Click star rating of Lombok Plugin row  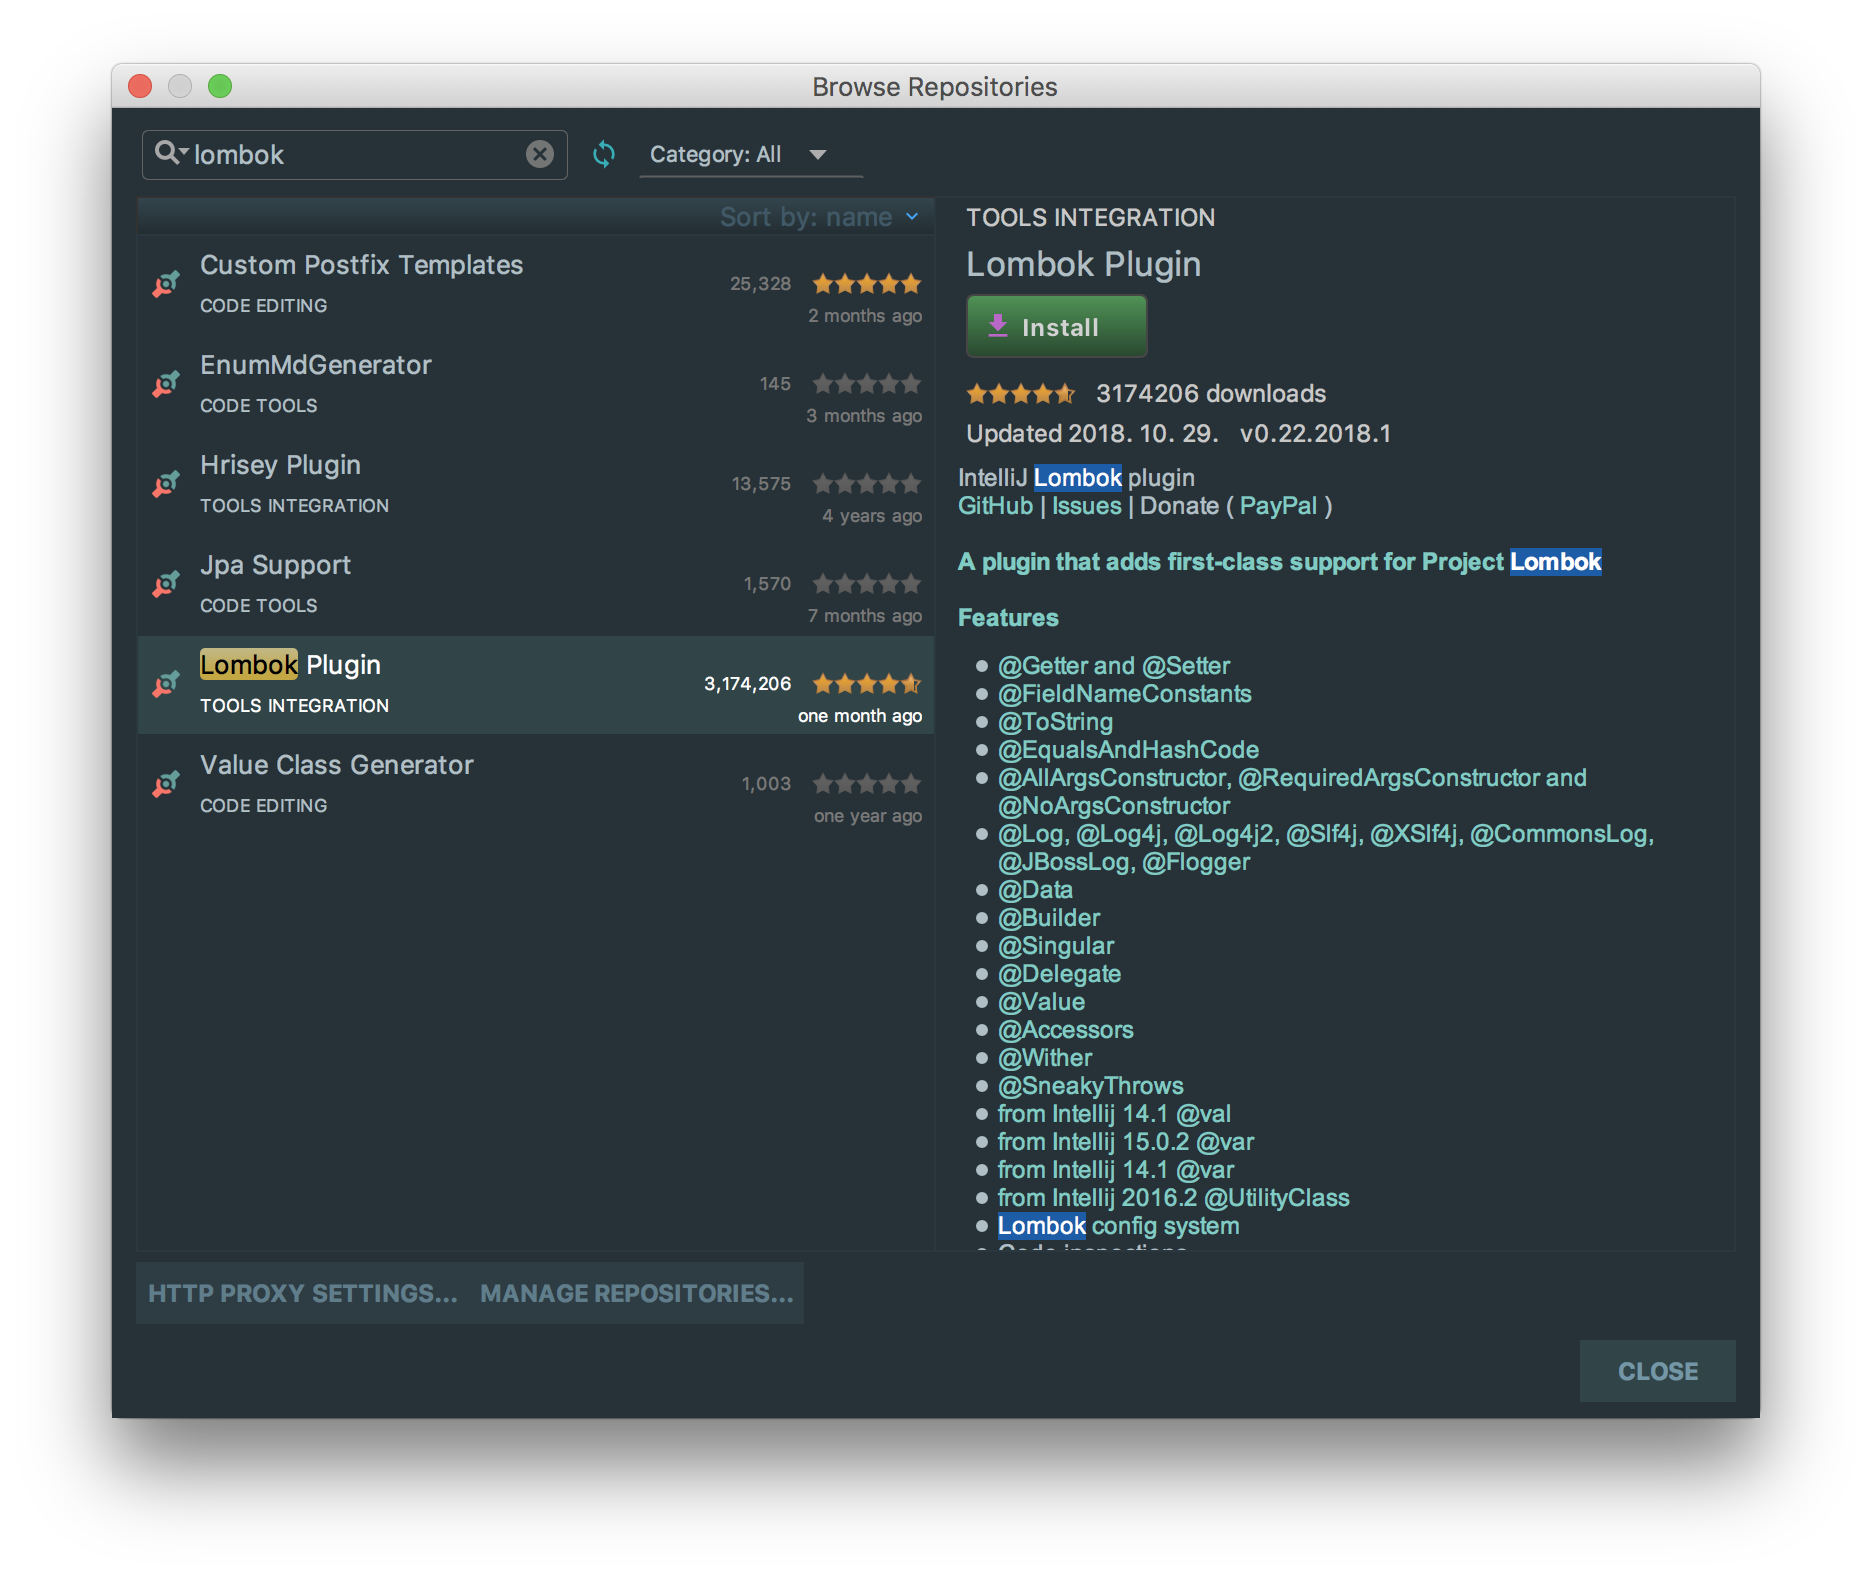(866, 684)
